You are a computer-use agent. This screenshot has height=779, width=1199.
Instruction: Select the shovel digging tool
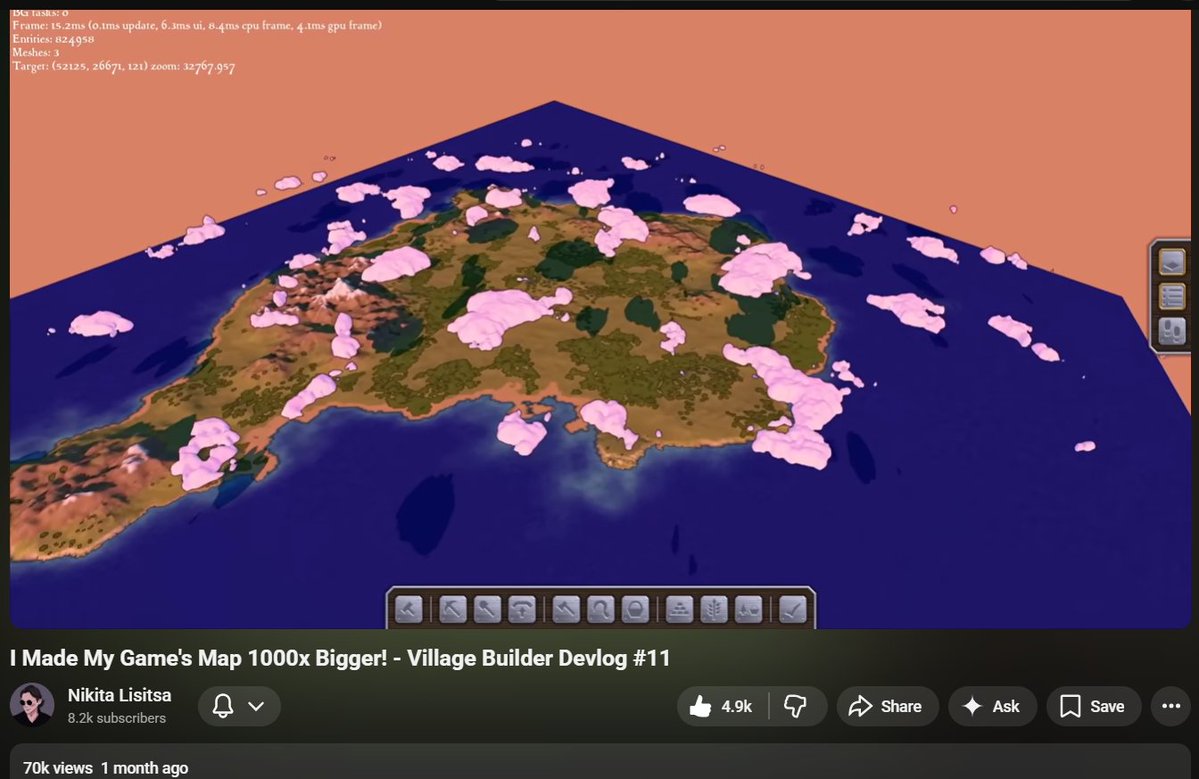point(487,610)
